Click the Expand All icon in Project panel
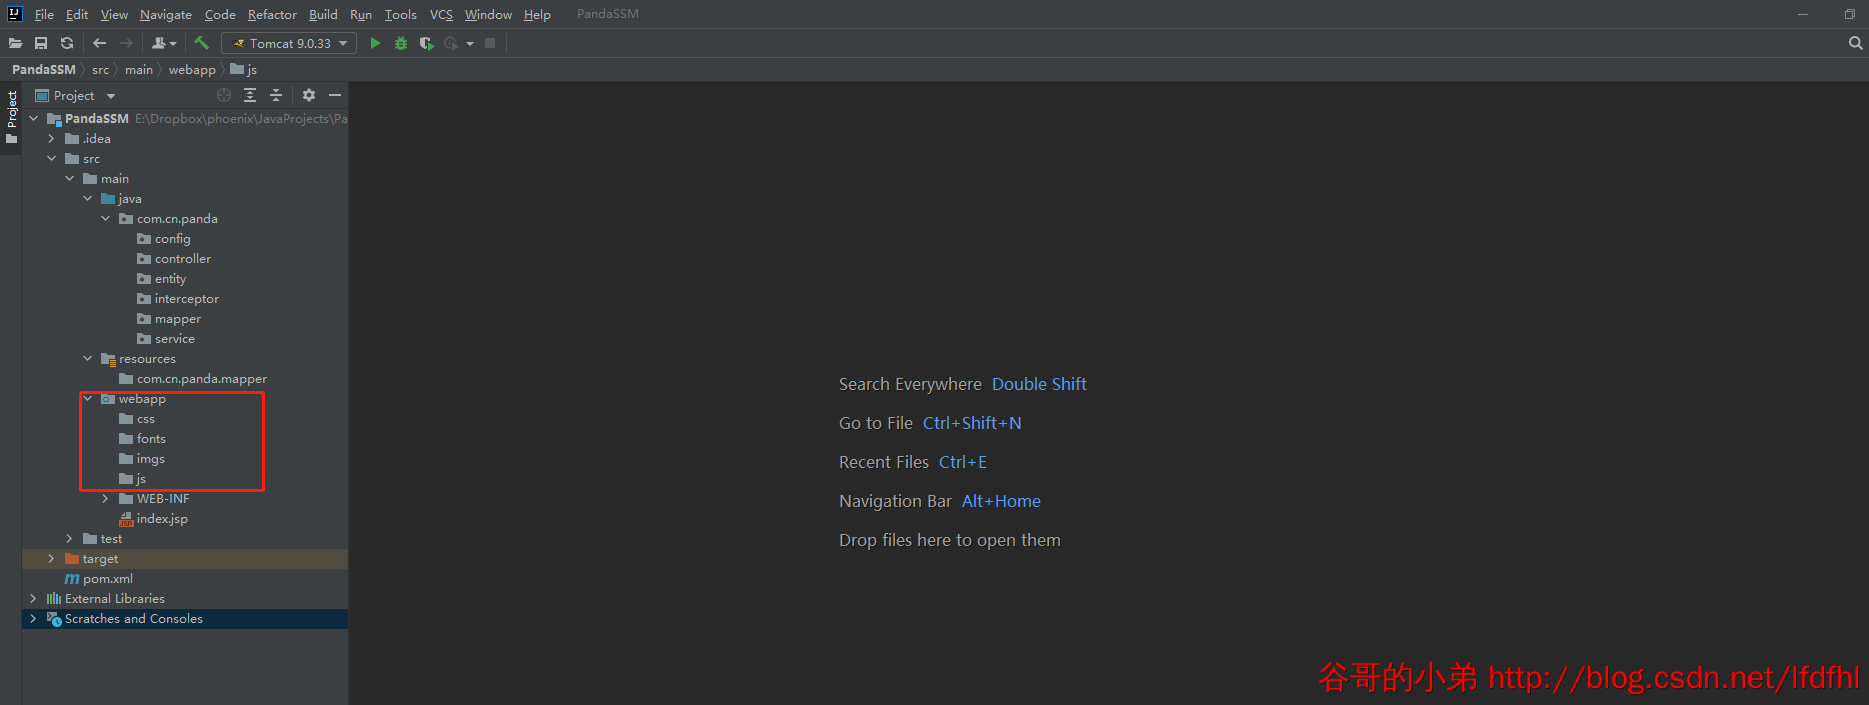The image size is (1869, 705). (x=250, y=95)
